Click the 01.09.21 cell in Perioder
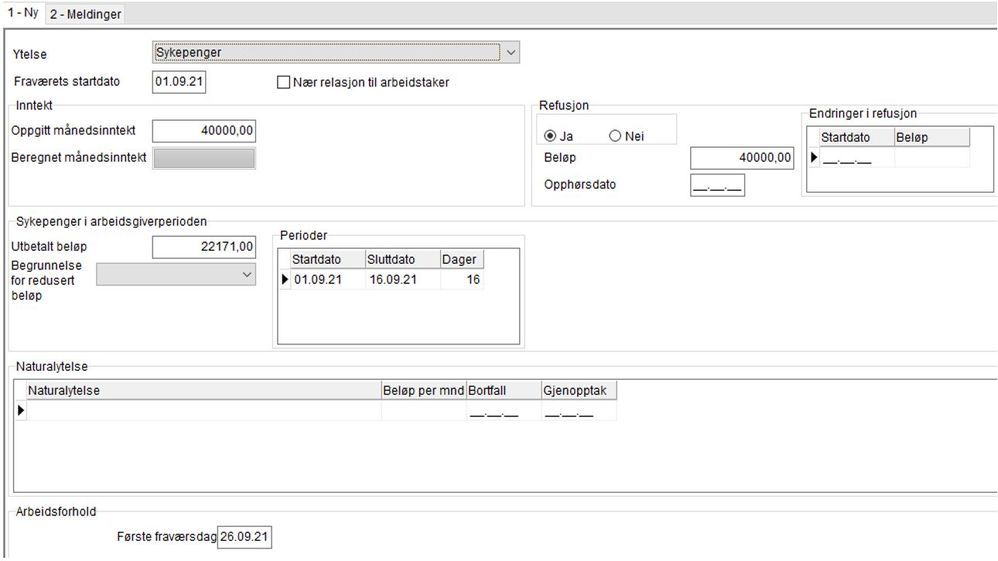Screen dimensions: 998x561 (x=328, y=280)
